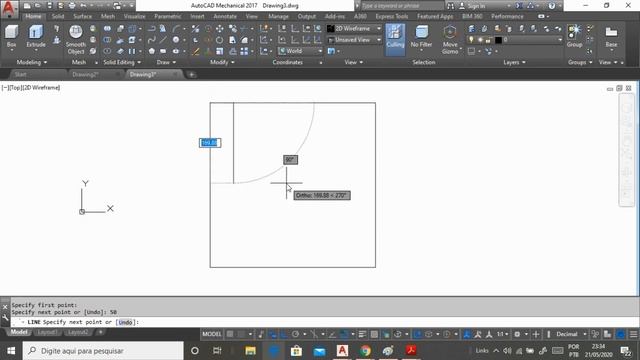Open the Express Tools ribbon tab
The image size is (640, 360).
[x=391, y=16]
